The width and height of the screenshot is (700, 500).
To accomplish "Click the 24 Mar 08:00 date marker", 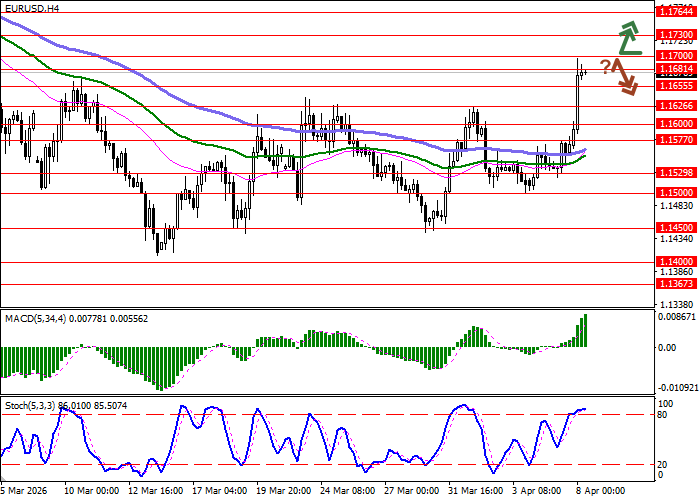I will point(347,491).
